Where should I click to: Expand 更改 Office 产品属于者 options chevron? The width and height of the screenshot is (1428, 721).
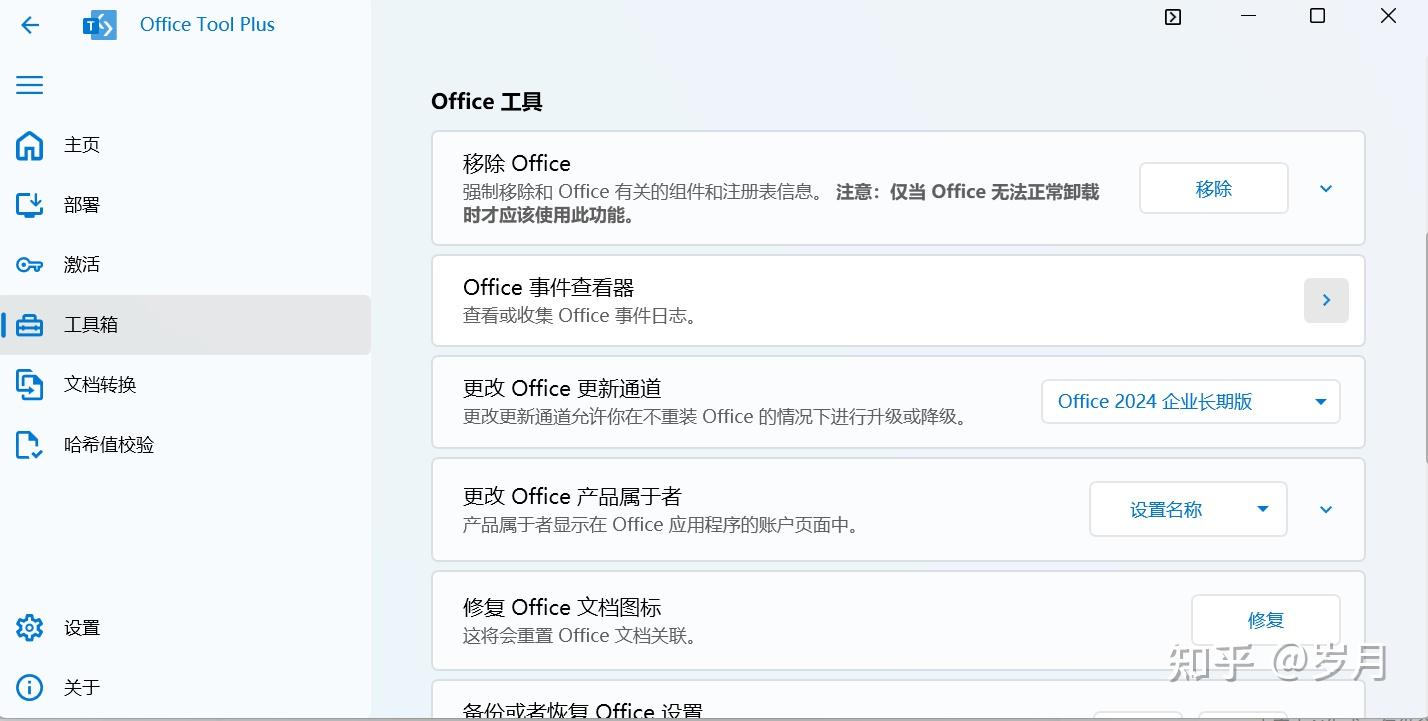pos(1326,510)
